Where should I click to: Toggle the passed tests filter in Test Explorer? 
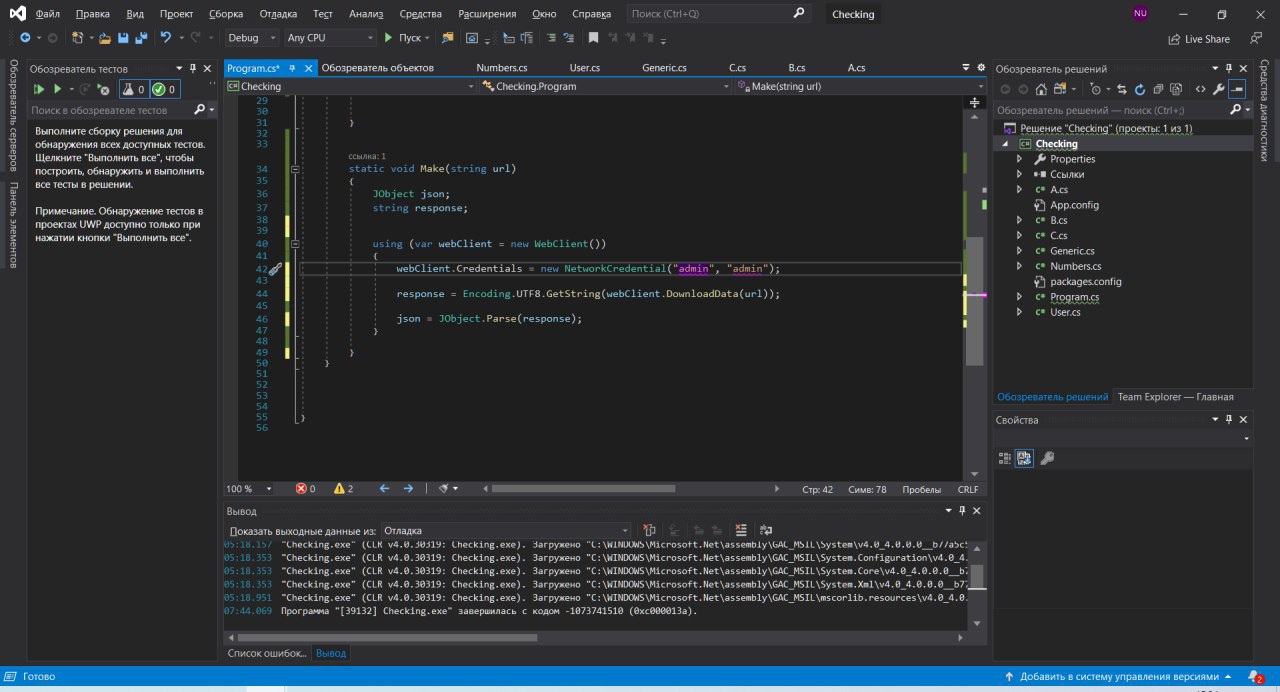pos(164,89)
